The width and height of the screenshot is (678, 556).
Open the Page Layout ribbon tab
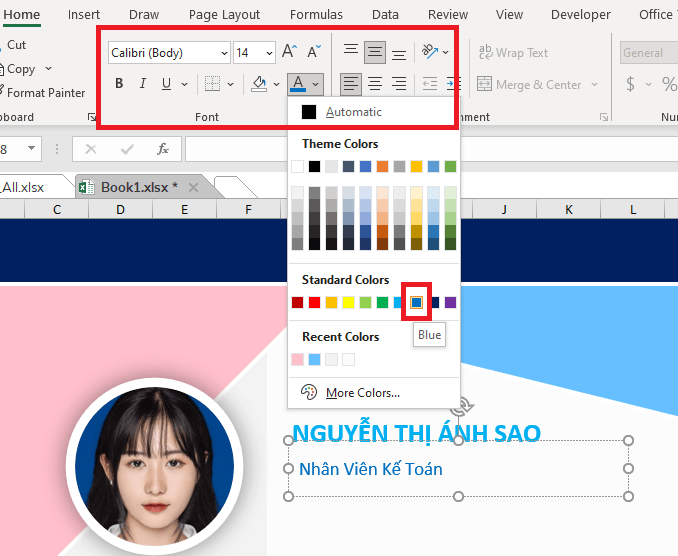(x=224, y=15)
